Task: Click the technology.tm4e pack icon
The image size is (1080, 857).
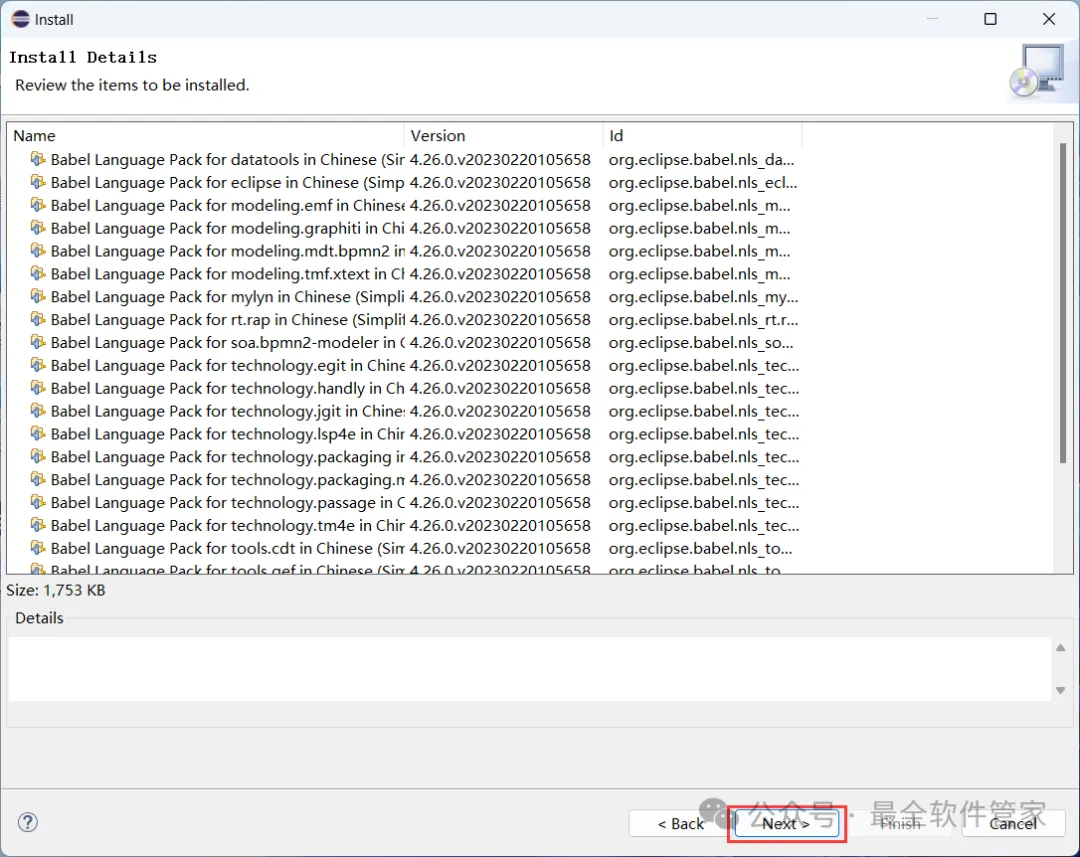Action: point(38,525)
